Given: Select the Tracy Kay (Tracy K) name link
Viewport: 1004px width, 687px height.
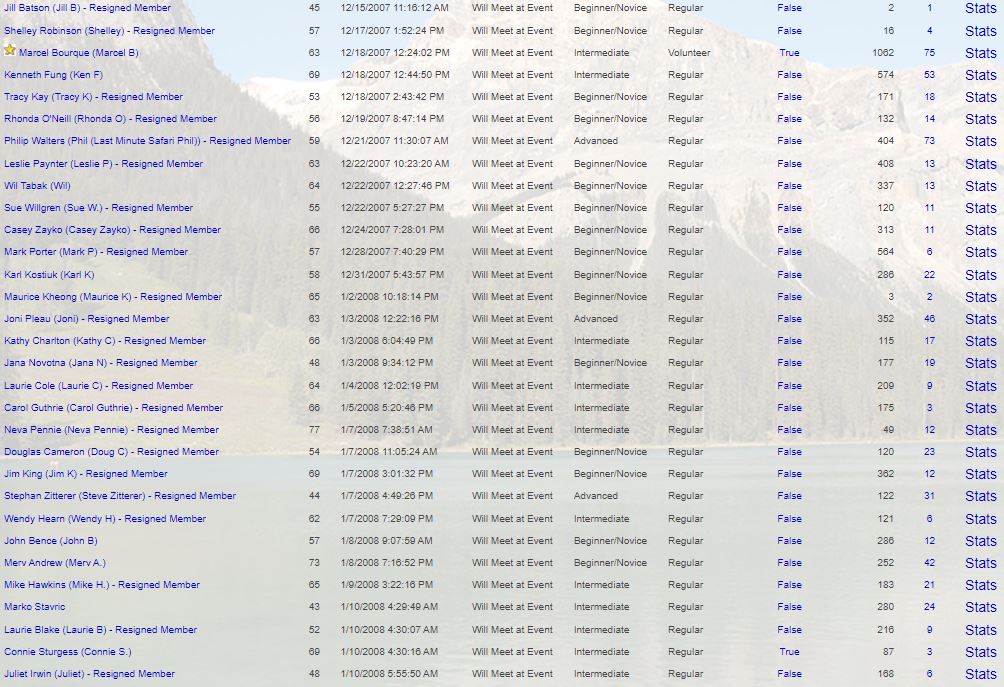Looking at the screenshot, I should 93,97.
